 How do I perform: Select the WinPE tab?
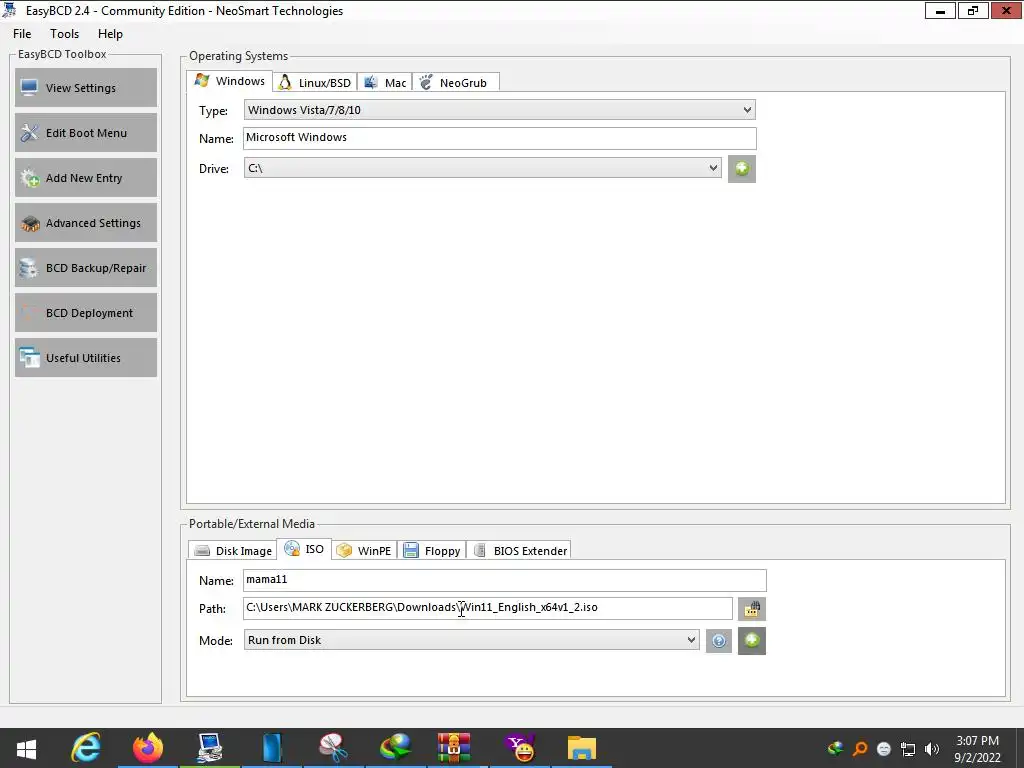pyautogui.click(x=364, y=551)
